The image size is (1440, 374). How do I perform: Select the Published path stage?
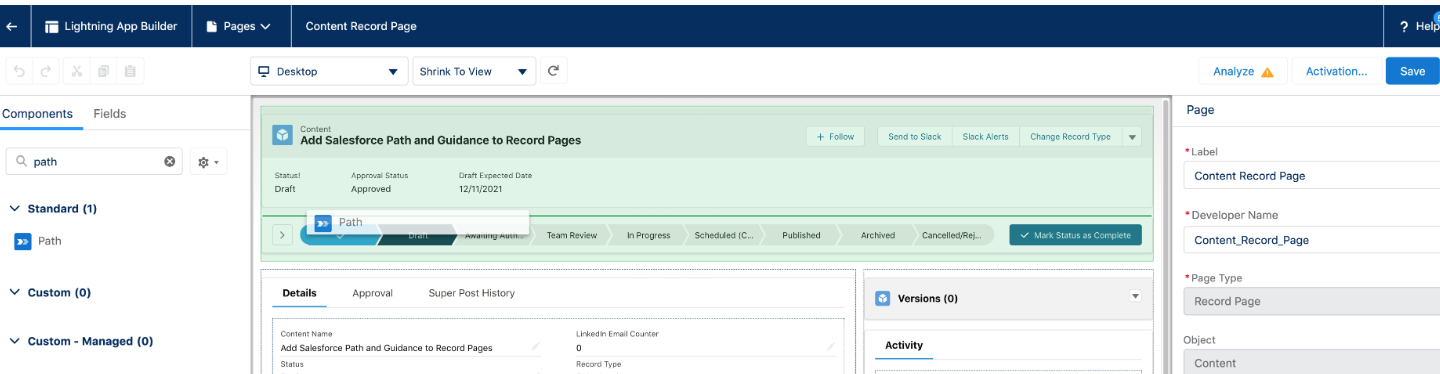pyautogui.click(x=801, y=235)
